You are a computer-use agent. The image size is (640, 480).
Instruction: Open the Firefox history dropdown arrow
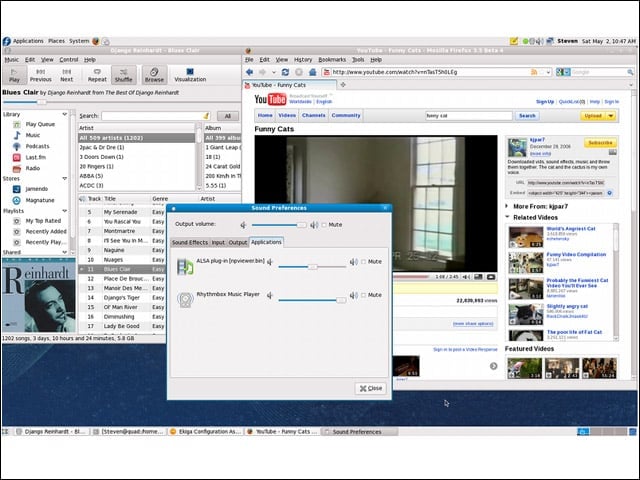(x=274, y=72)
